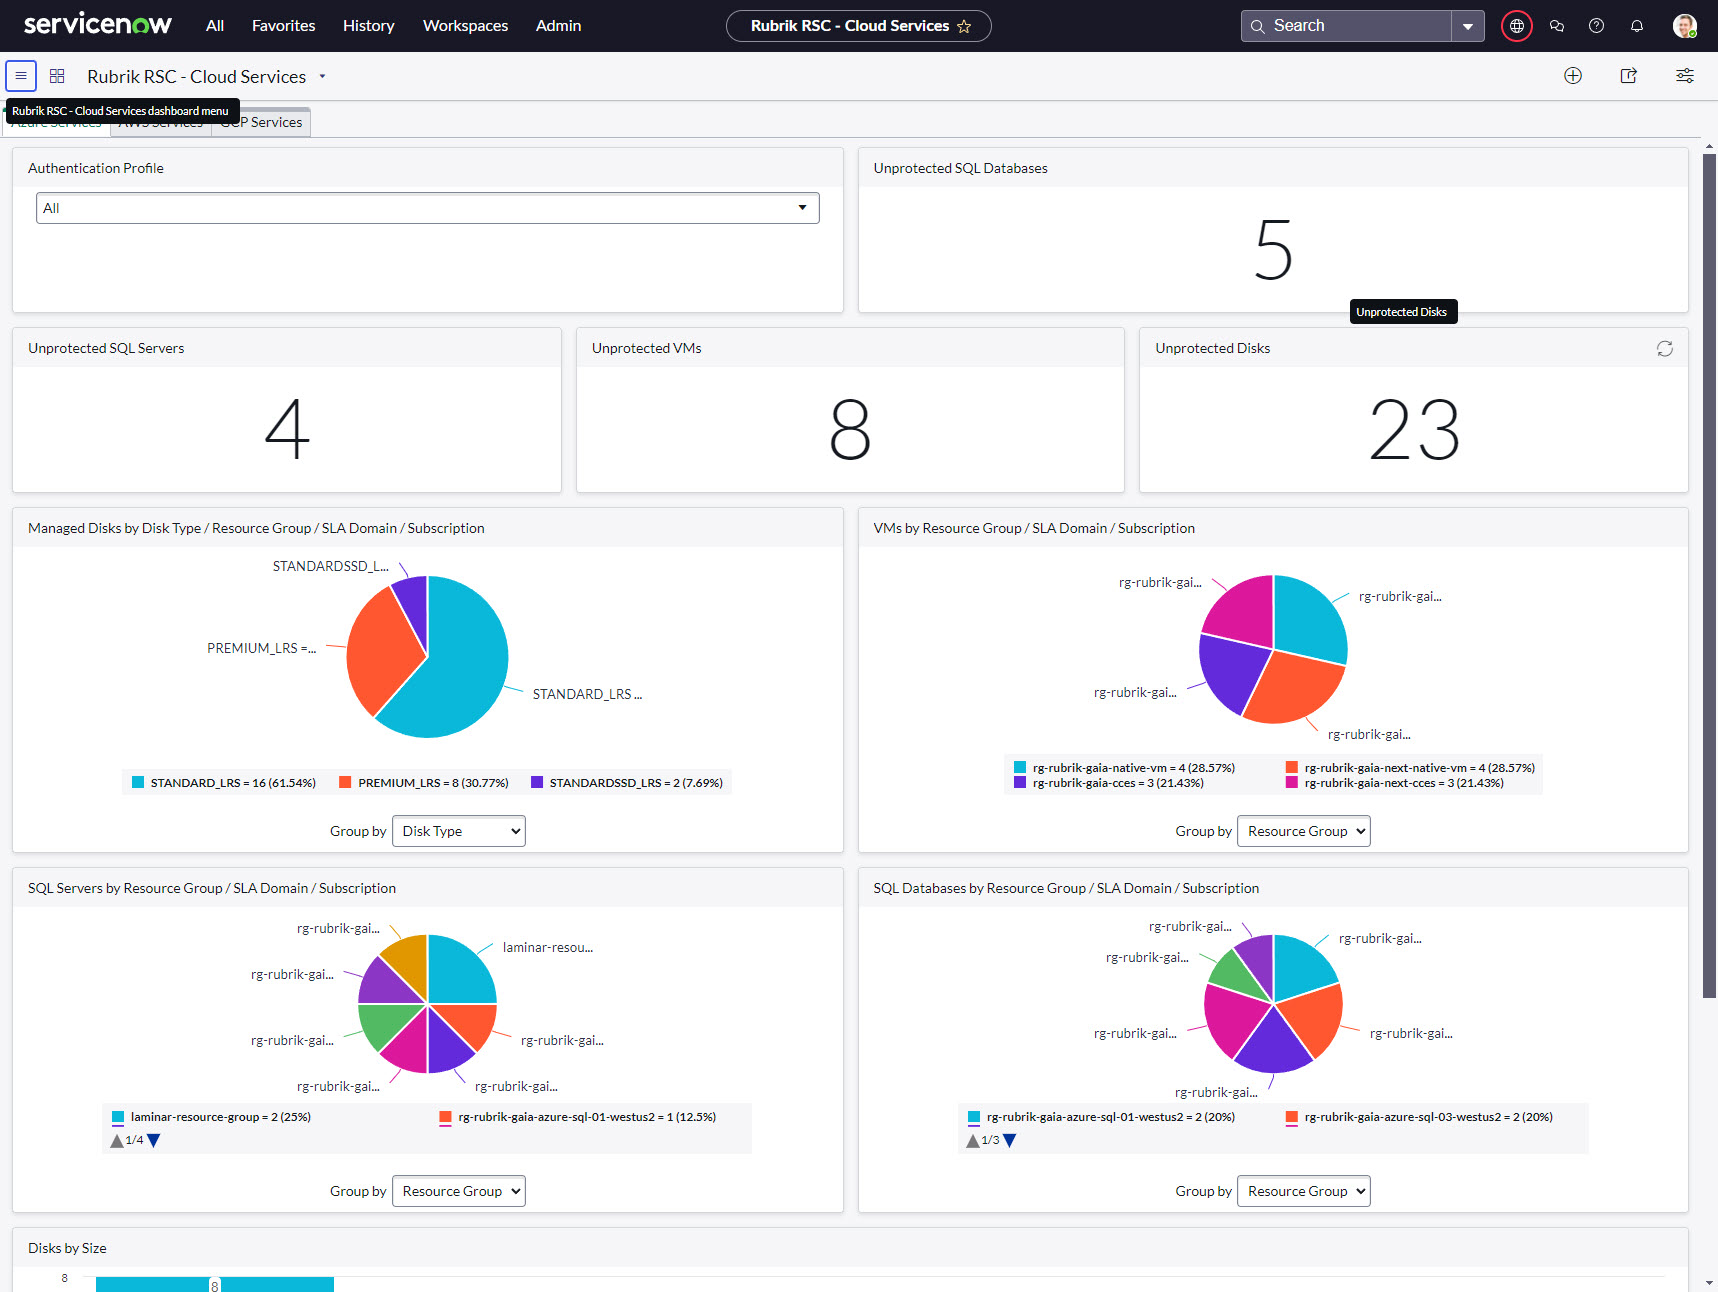This screenshot has width=1718, height=1292.
Task: Open the SQL Servers group-by dropdown
Action: point(459,1191)
